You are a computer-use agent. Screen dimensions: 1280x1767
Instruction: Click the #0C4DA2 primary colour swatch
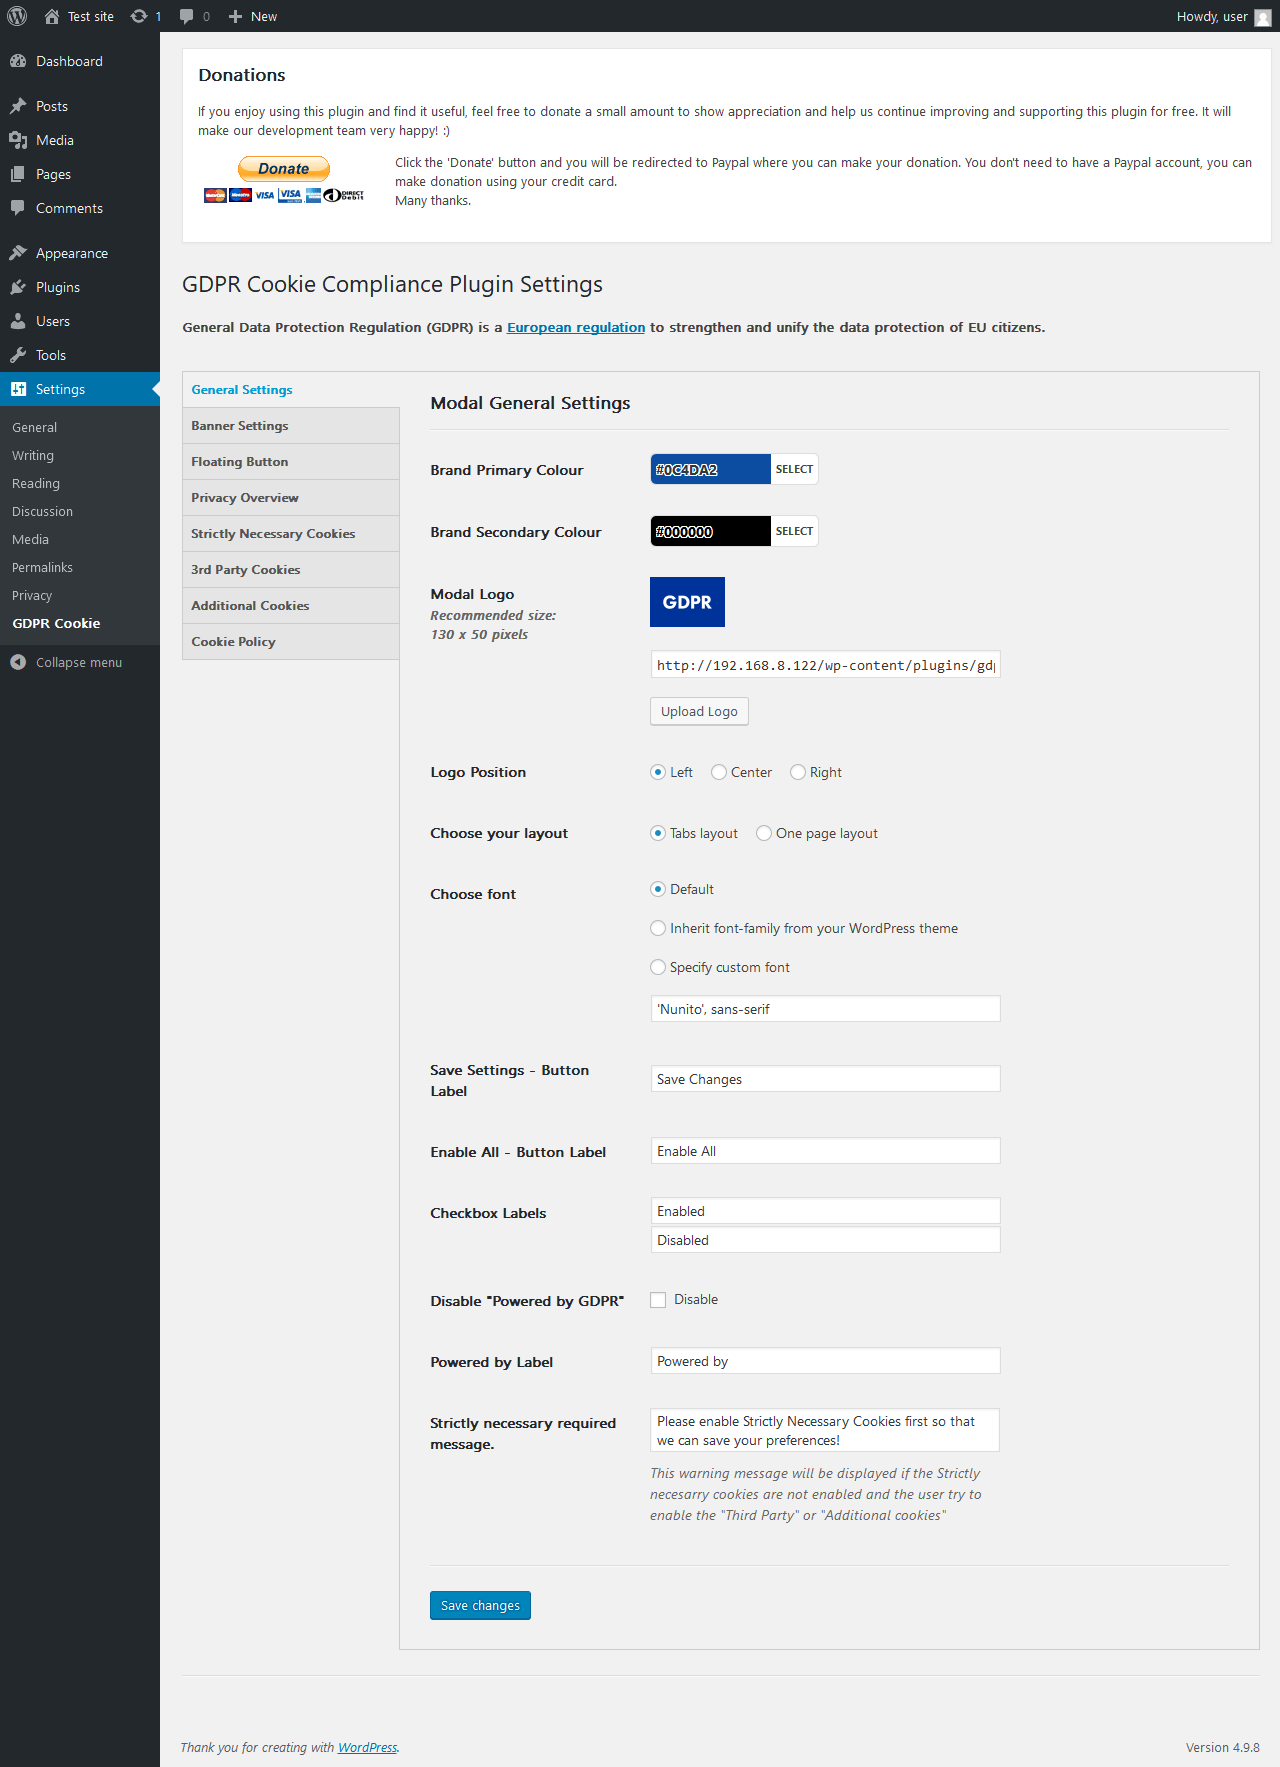click(x=710, y=469)
